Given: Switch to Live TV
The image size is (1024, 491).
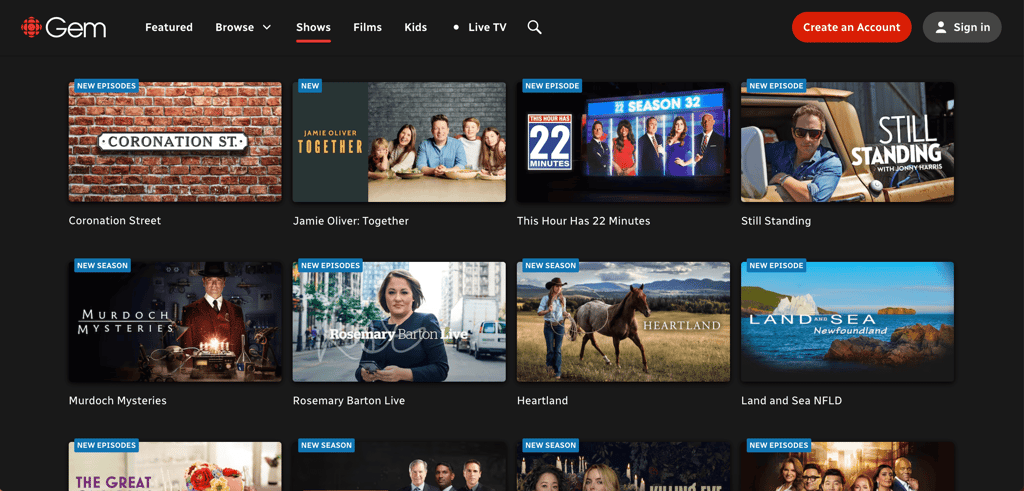Looking at the screenshot, I should click(487, 27).
